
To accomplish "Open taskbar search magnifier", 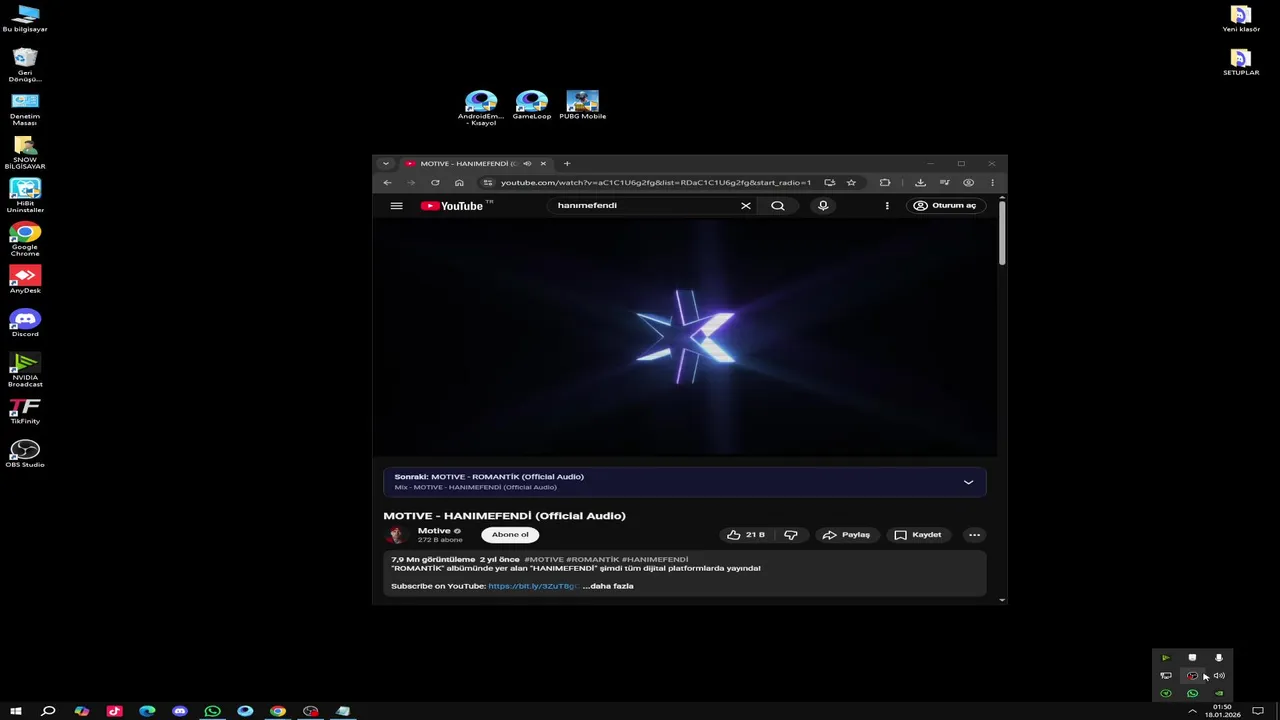I will click(48, 711).
